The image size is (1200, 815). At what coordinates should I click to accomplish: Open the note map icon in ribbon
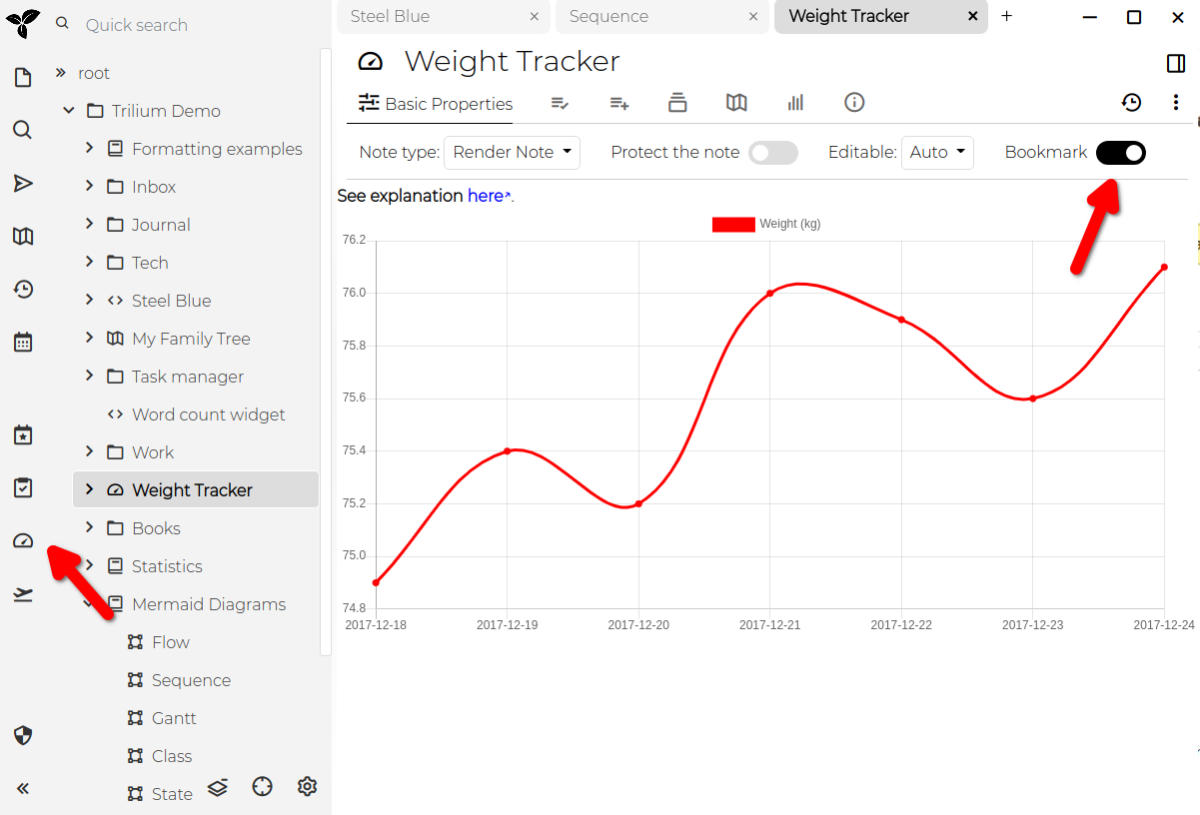click(x=736, y=103)
